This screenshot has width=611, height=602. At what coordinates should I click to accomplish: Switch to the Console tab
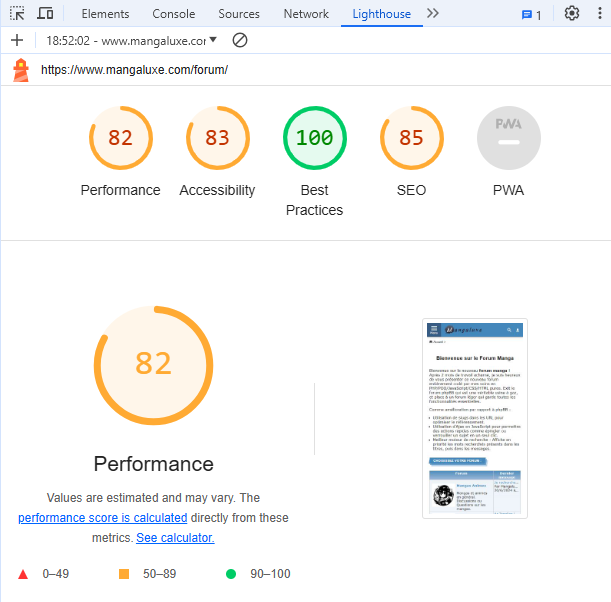point(174,14)
